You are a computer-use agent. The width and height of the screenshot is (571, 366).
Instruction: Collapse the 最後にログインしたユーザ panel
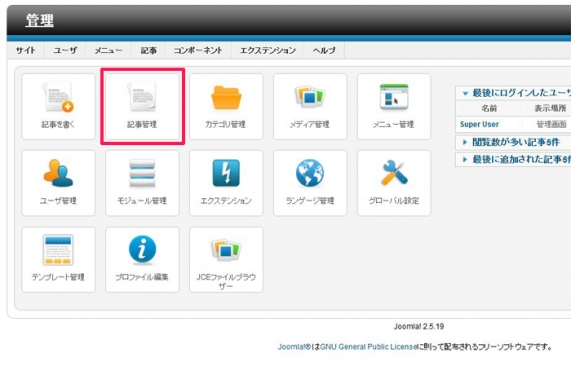coord(513,93)
